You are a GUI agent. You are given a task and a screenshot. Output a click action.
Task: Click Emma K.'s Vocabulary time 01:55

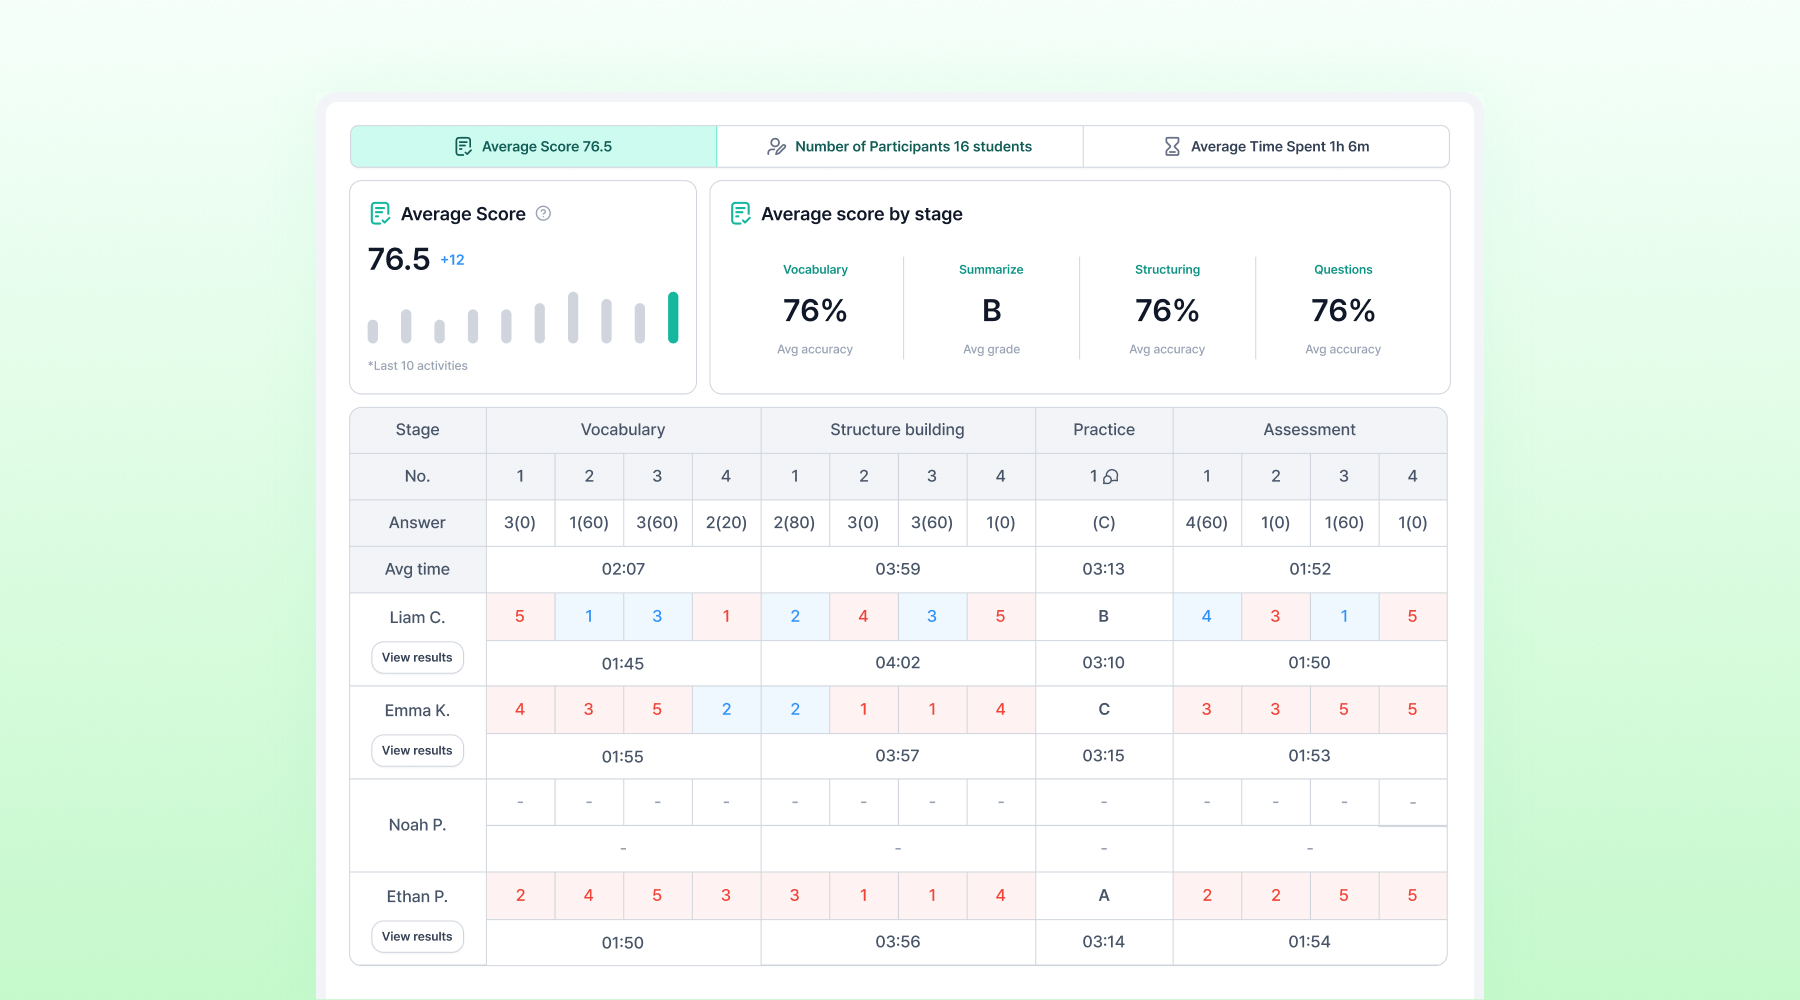(x=623, y=757)
